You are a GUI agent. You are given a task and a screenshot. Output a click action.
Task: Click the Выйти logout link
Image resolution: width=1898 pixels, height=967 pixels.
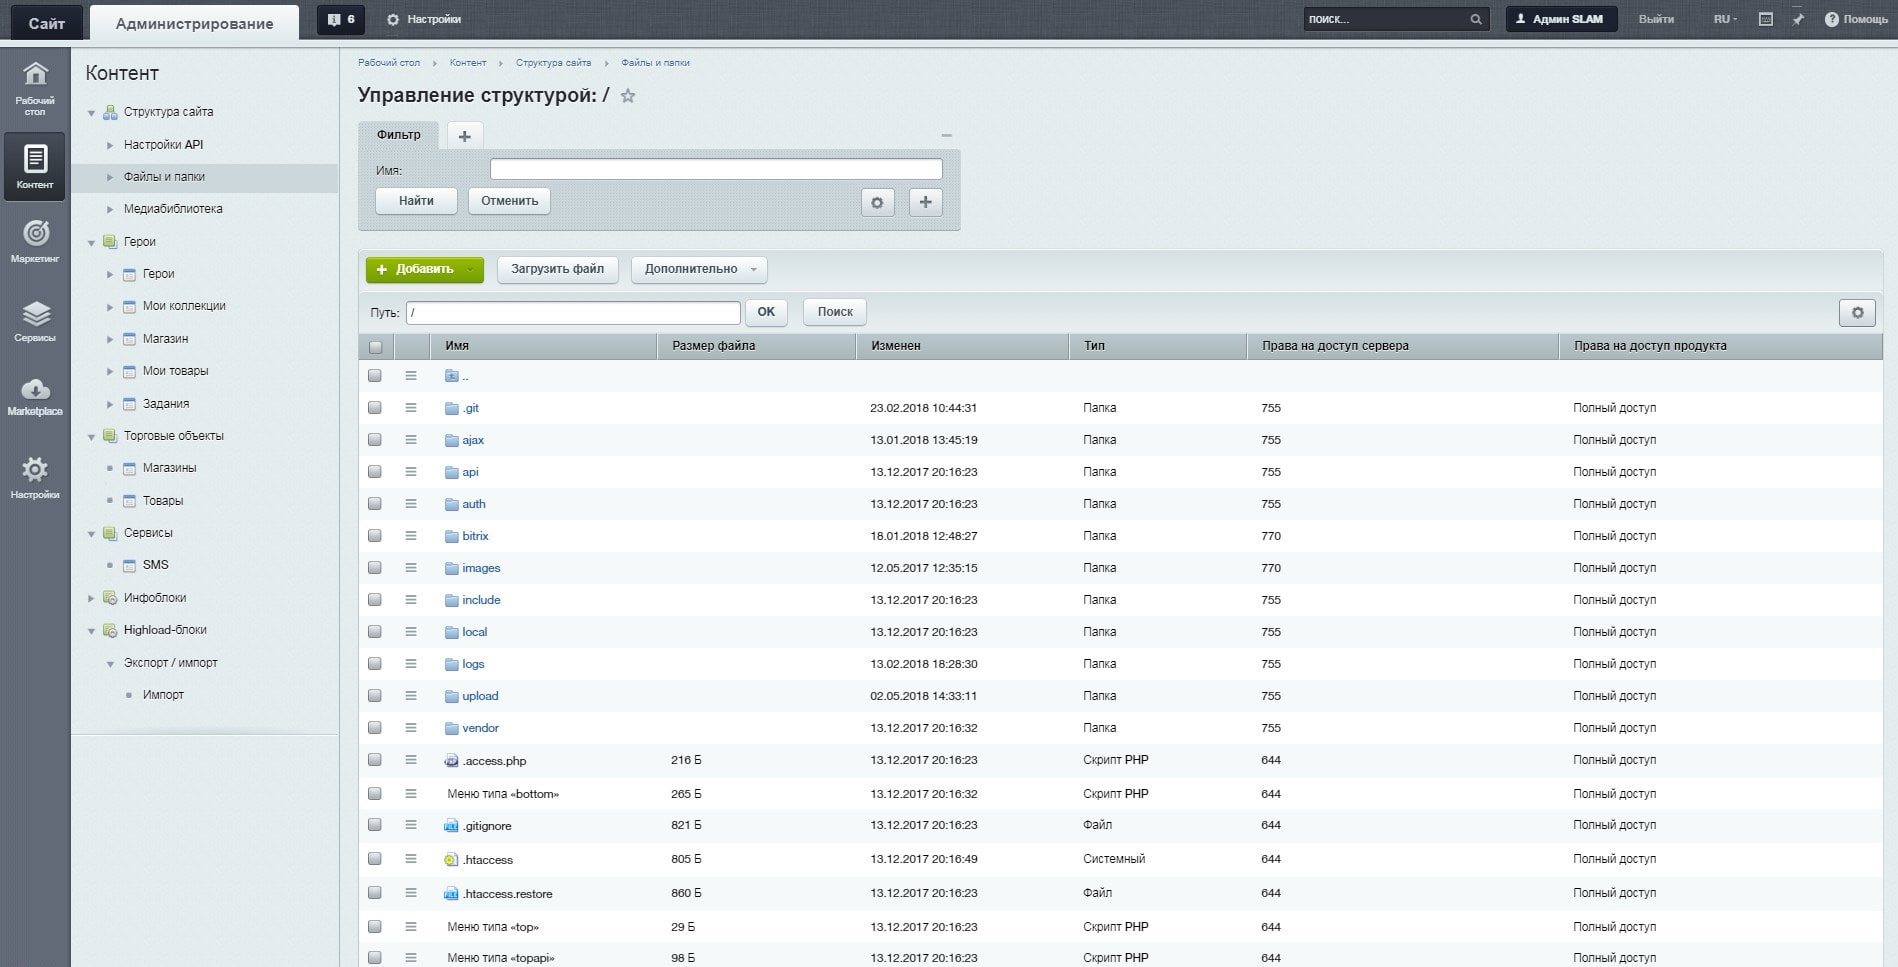1656,19
